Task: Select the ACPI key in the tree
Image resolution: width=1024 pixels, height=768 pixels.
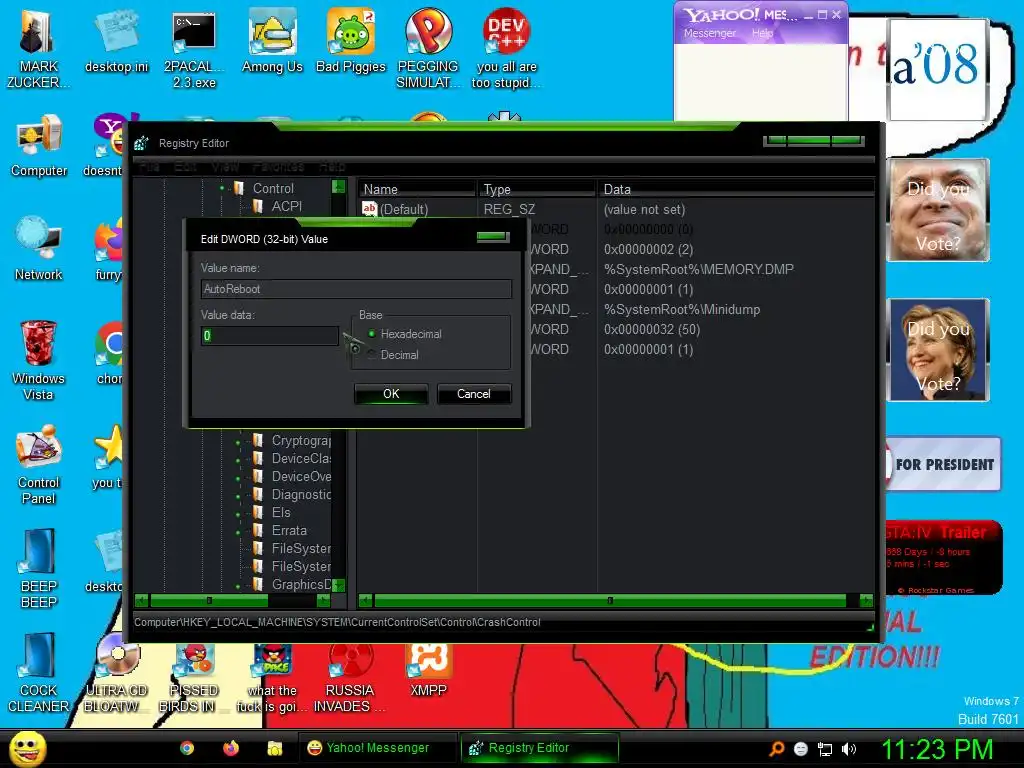Action: 287,206
